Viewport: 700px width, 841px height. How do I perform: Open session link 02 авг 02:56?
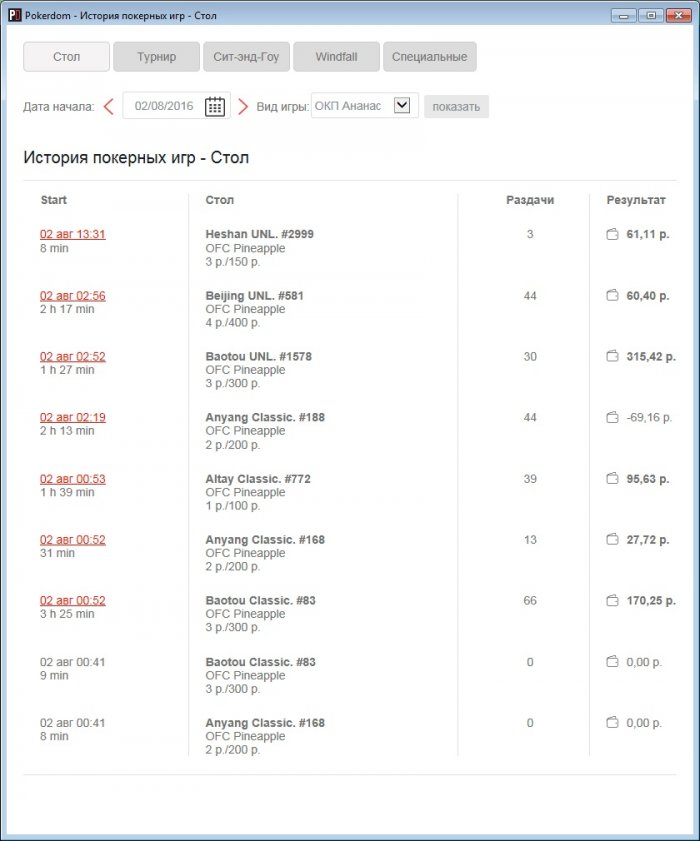[72, 296]
